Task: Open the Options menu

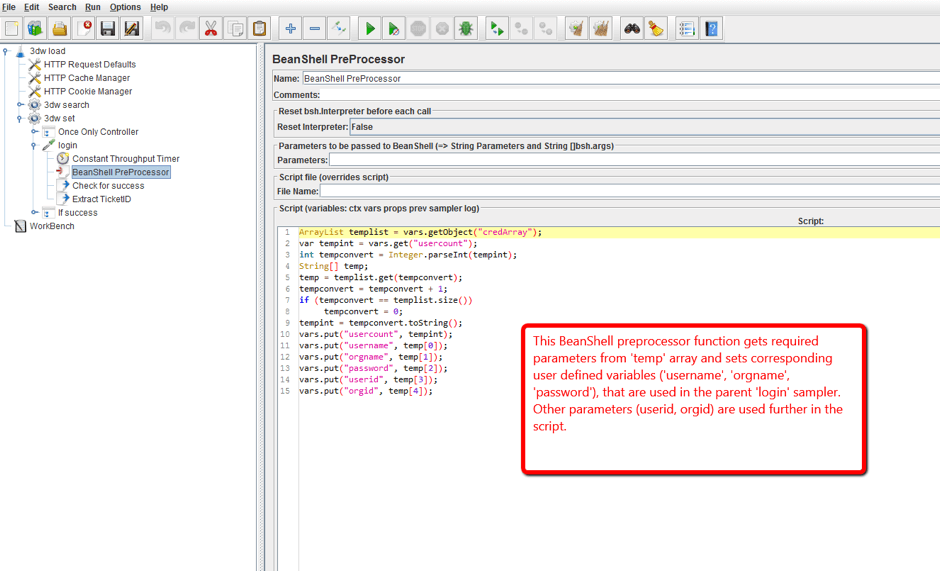Action: pos(125,7)
